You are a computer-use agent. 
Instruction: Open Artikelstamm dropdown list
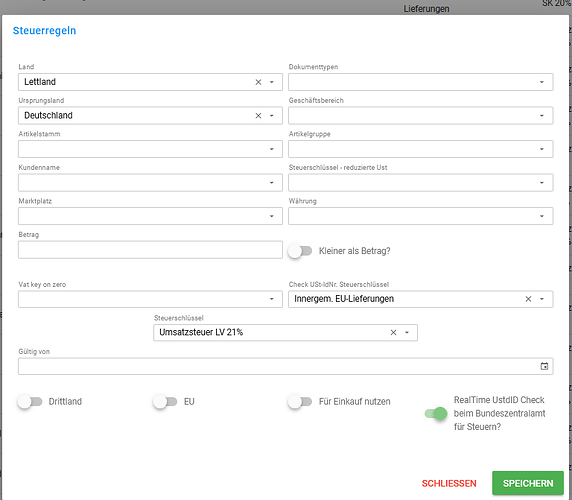[271, 149]
